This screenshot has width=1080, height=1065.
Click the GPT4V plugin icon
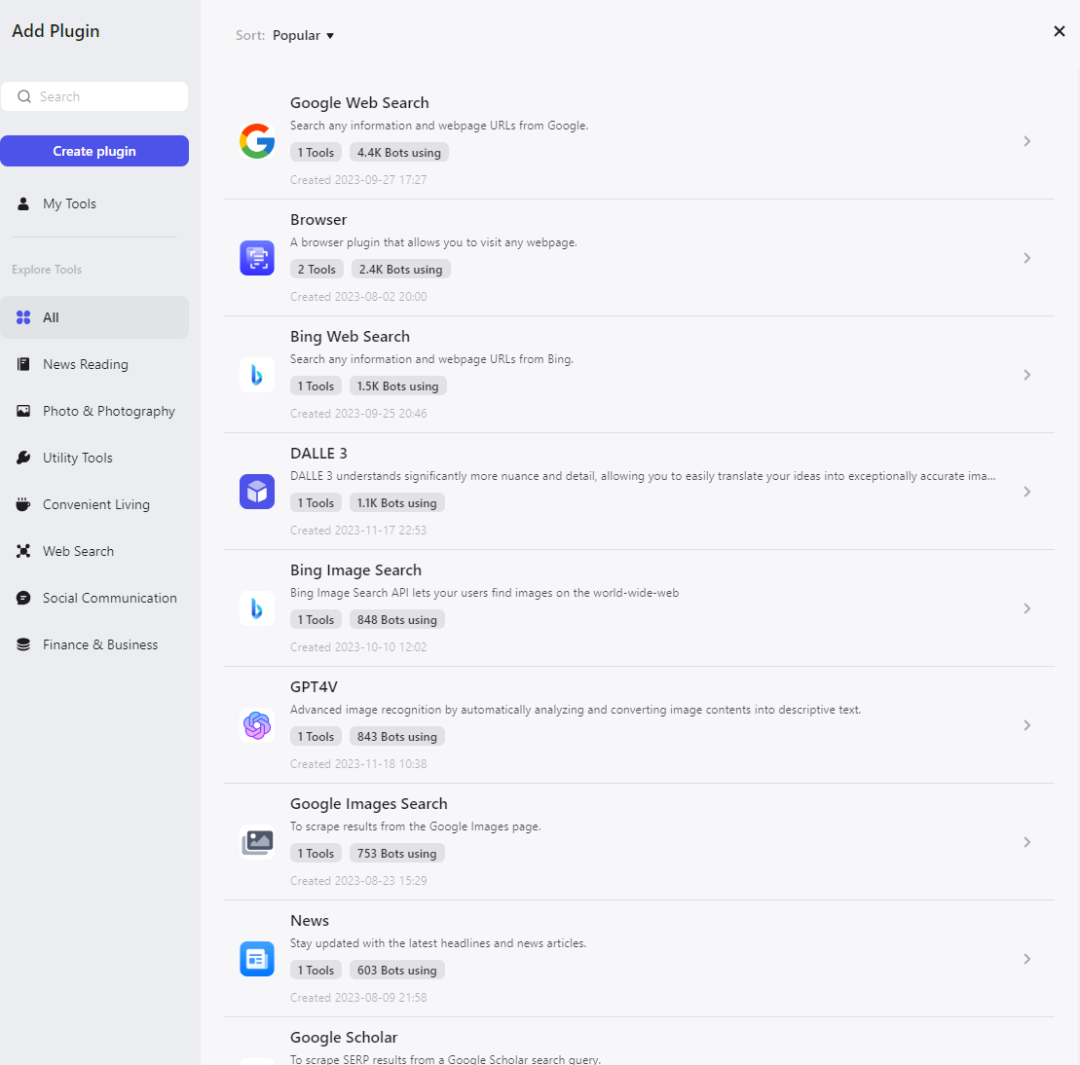coord(257,725)
